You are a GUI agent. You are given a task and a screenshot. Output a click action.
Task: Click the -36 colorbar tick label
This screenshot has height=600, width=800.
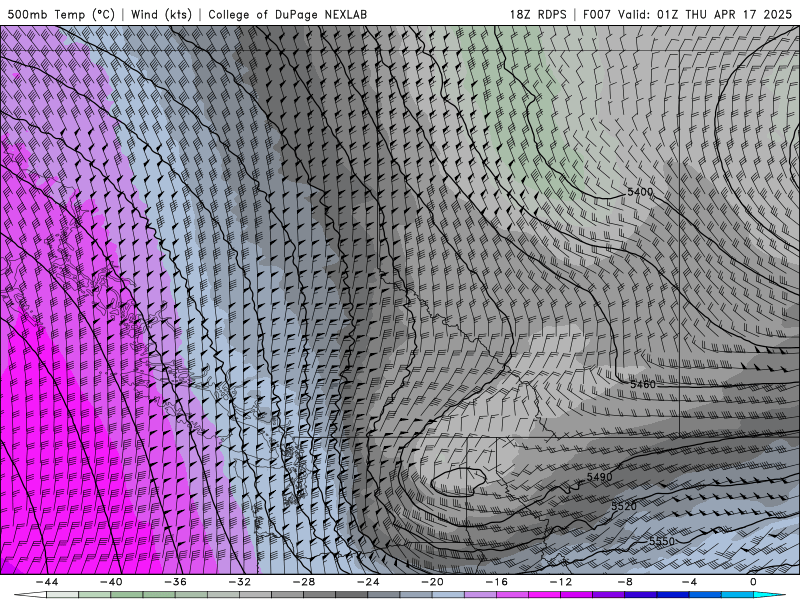tap(176, 582)
